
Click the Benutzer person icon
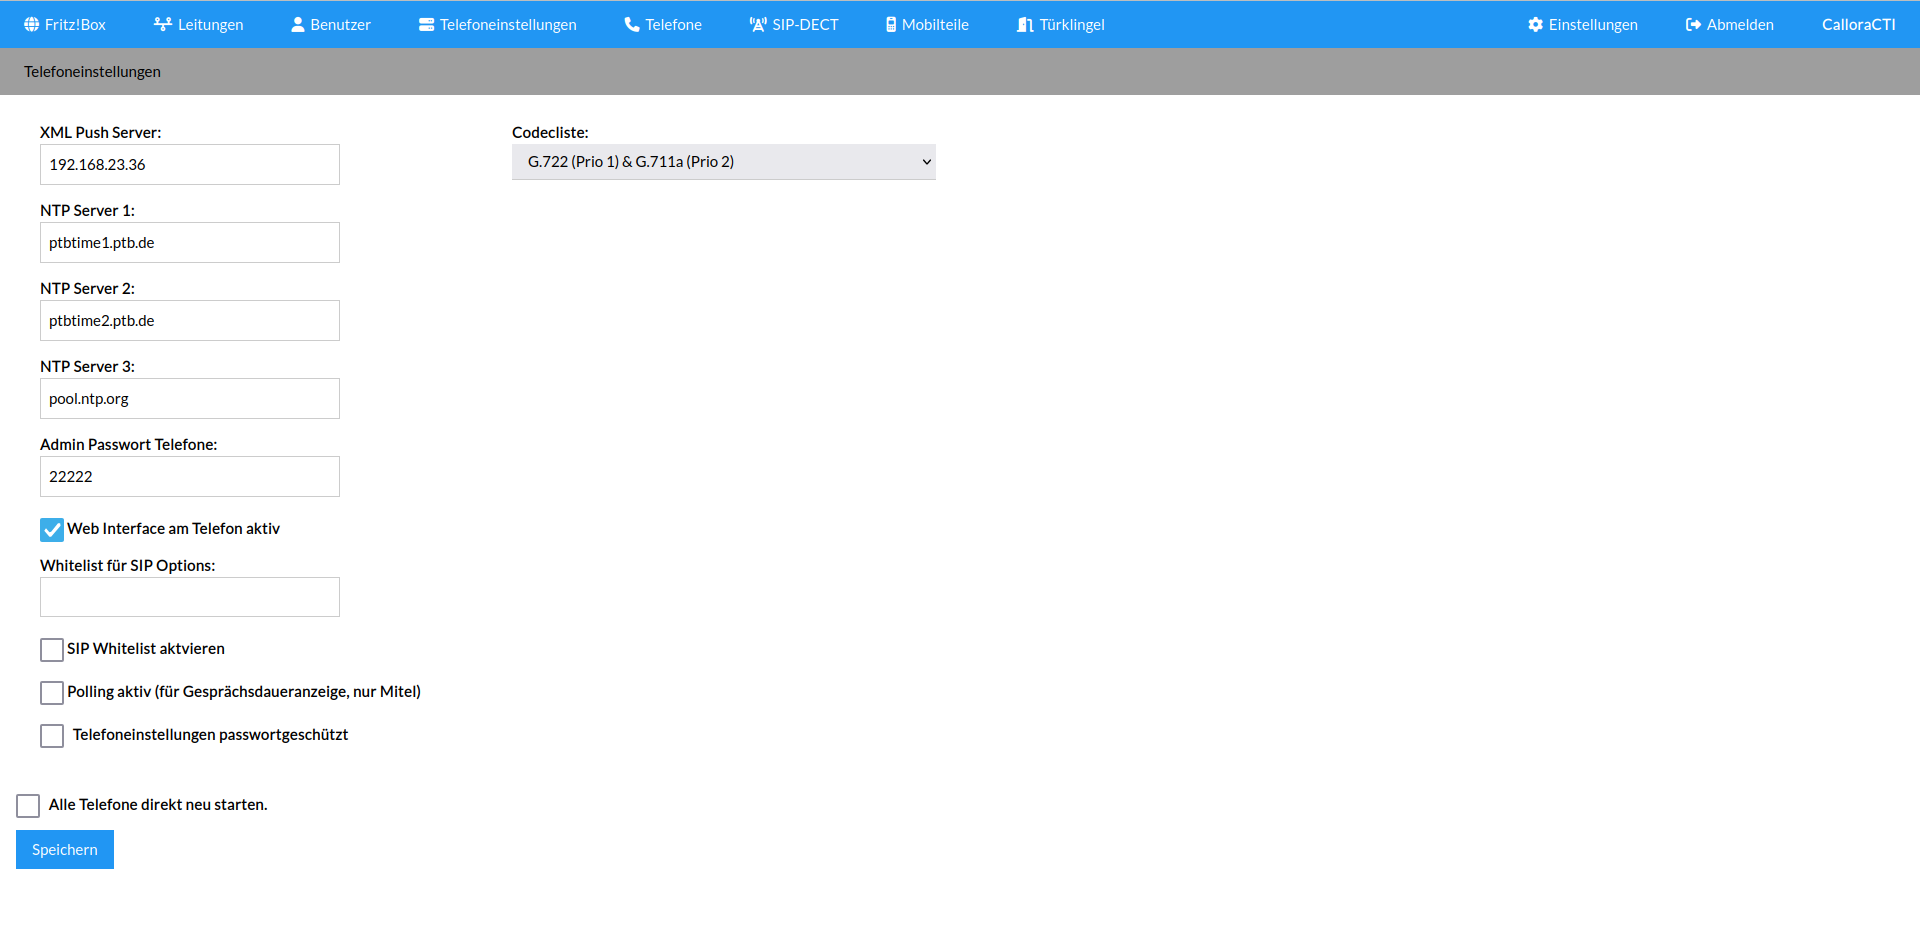(x=298, y=24)
